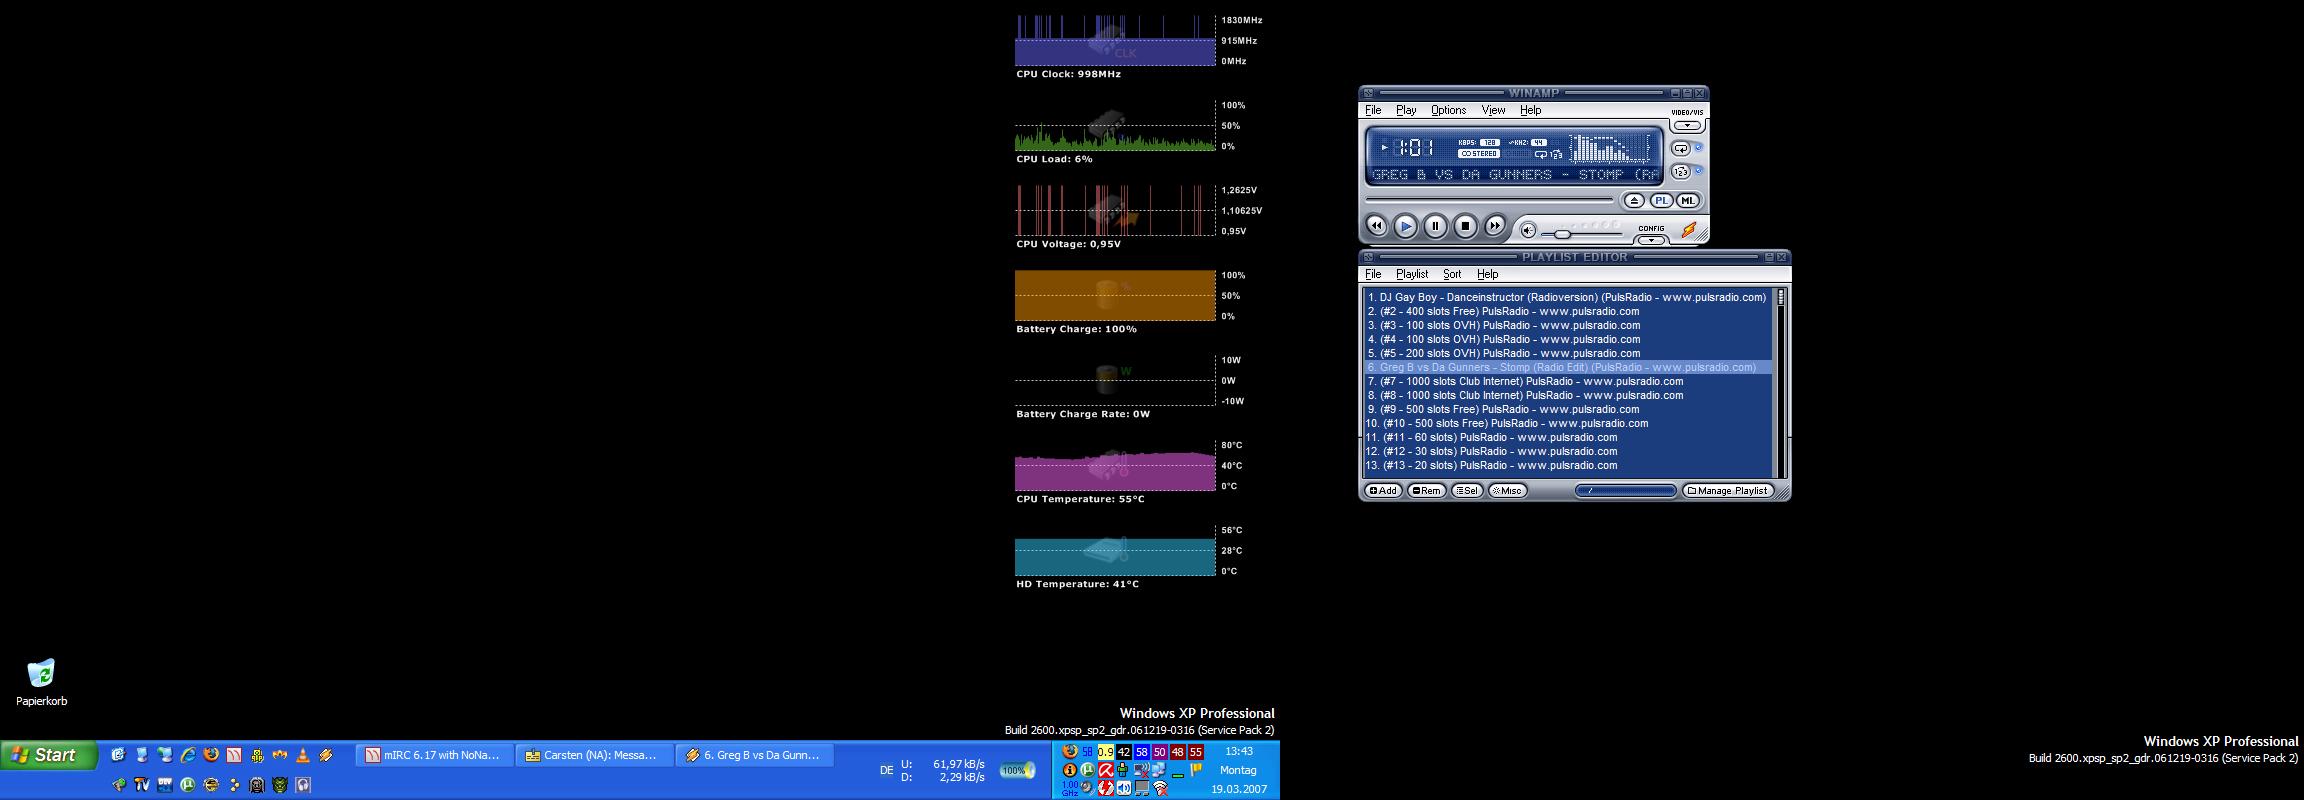The image size is (2304, 800).
Task: Select playlist entry 6 Greg B Stomp
Action: point(1568,367)
